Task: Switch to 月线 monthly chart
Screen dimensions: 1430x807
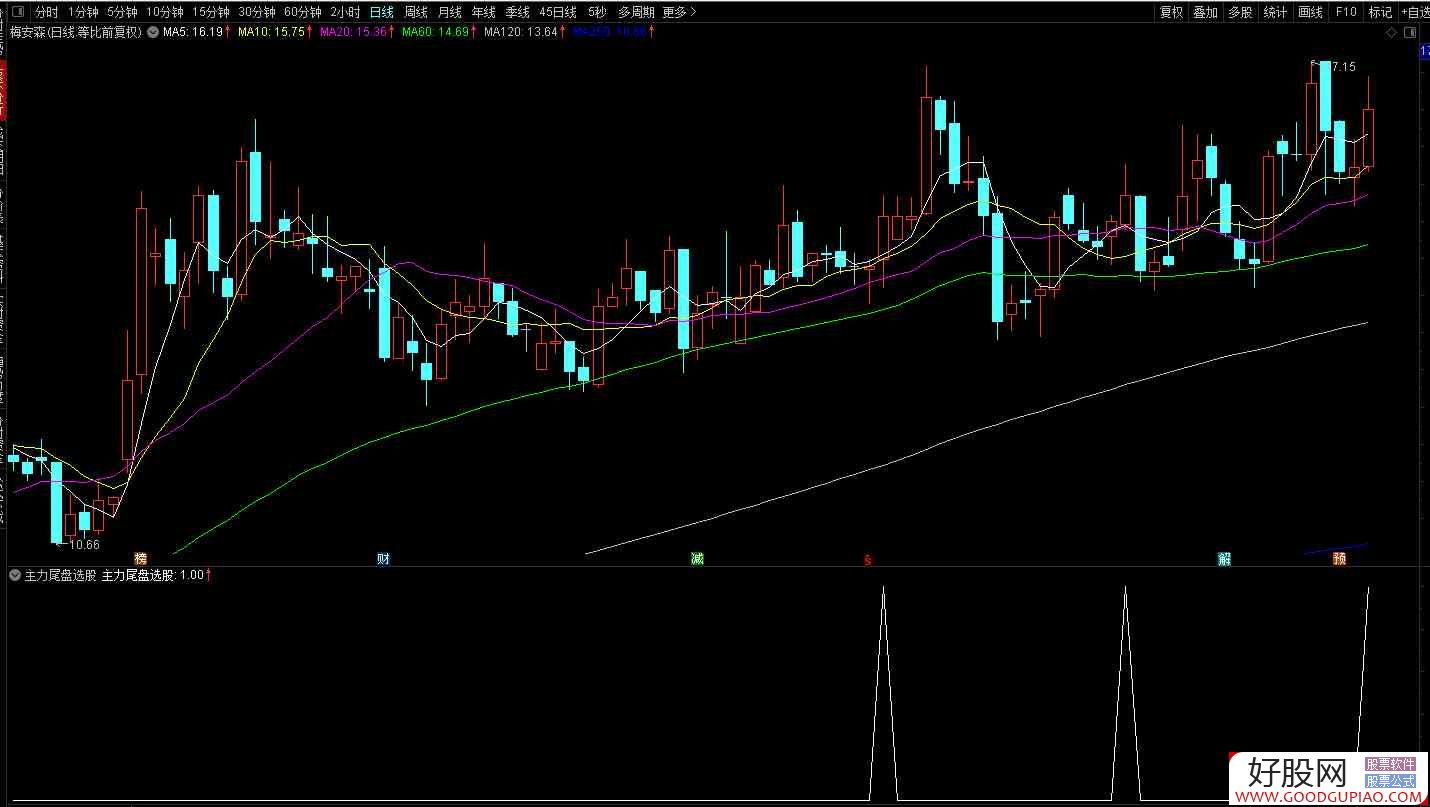Action: coord(450,12)
